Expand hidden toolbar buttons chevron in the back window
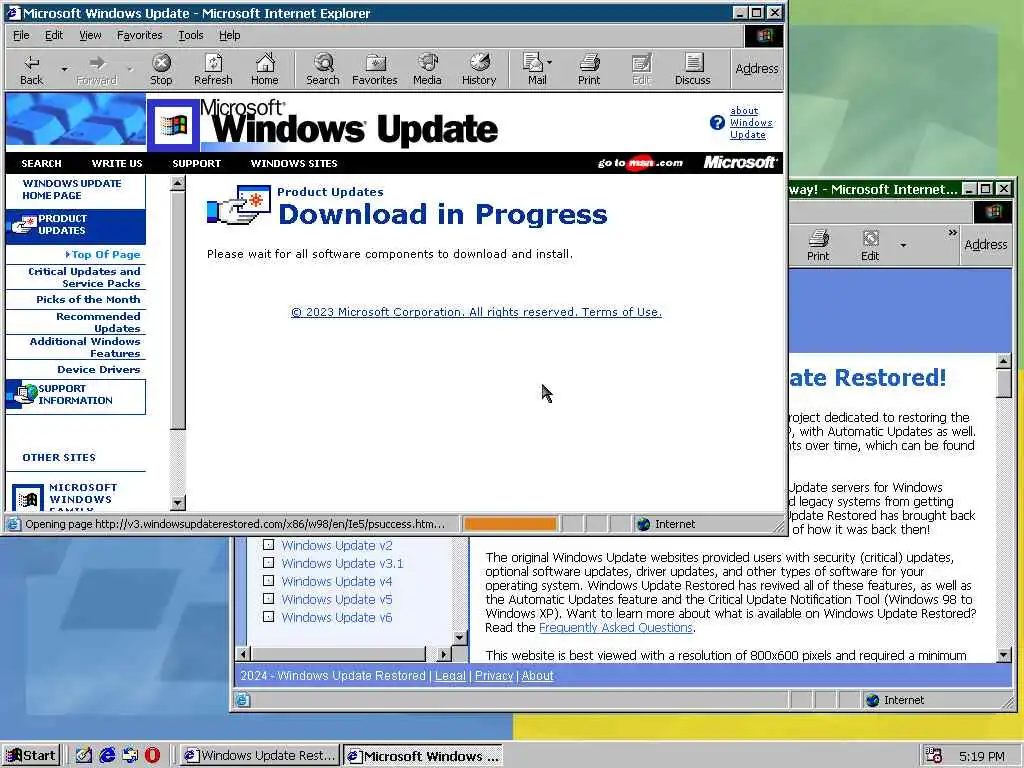This screenshot has width=1024, height=768. tap(952, 232)
